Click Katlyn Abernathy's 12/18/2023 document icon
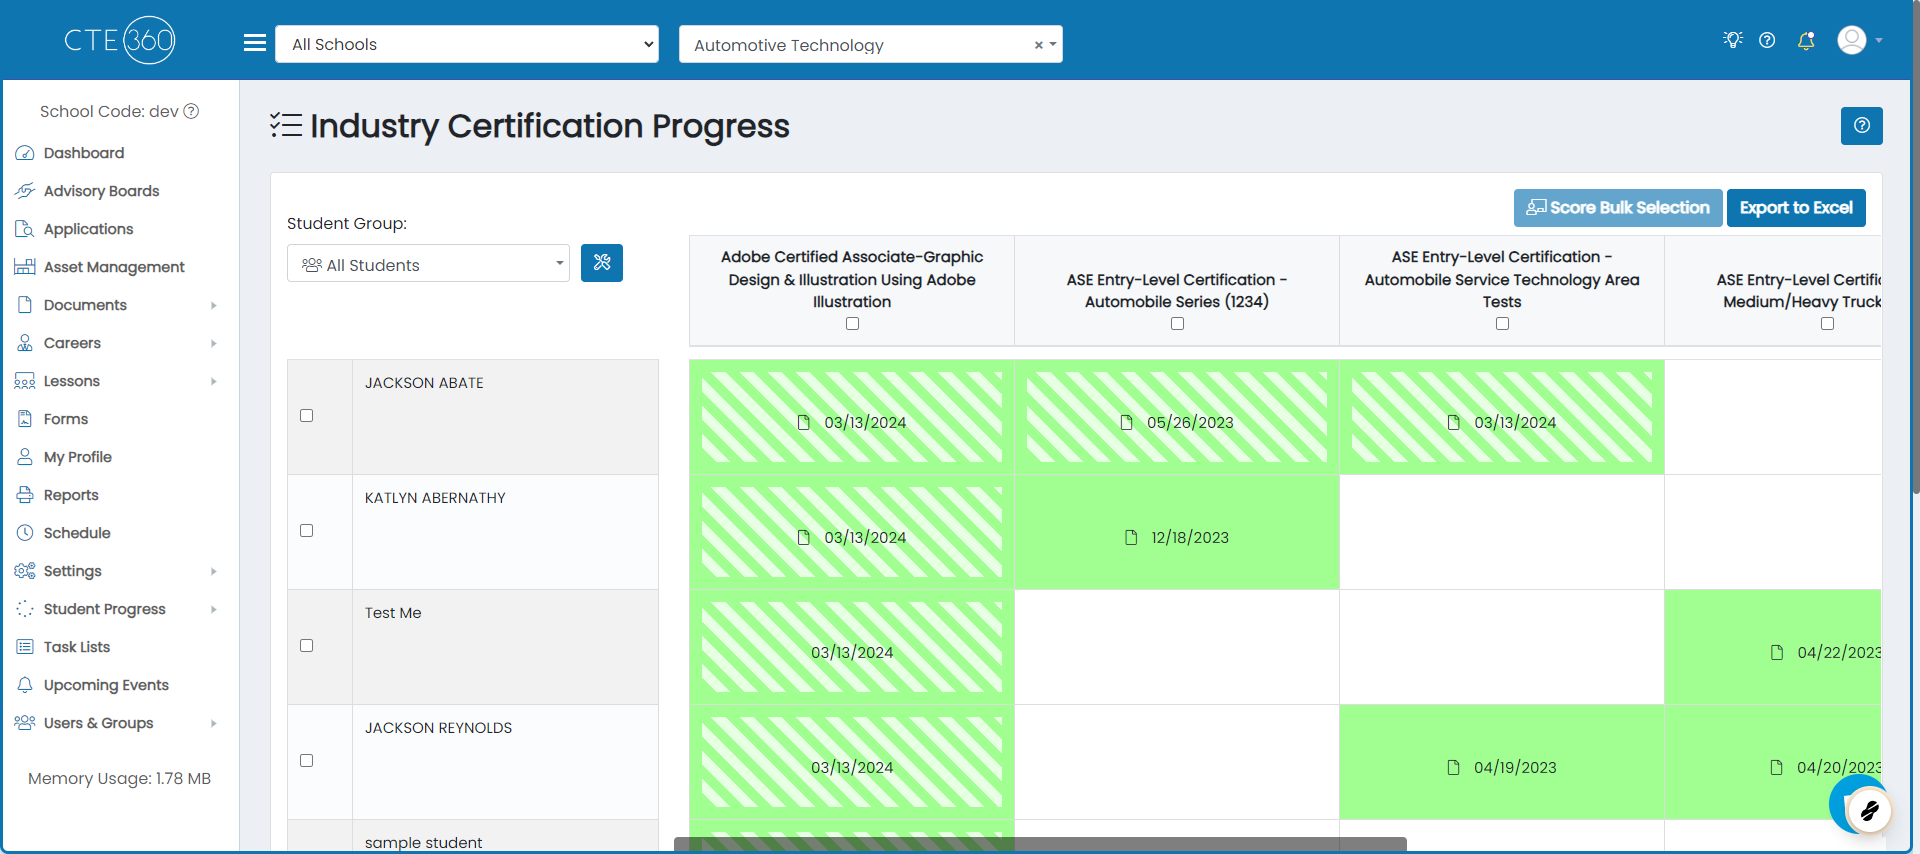Screen dimensions: 1920x854 point(1131,537)
